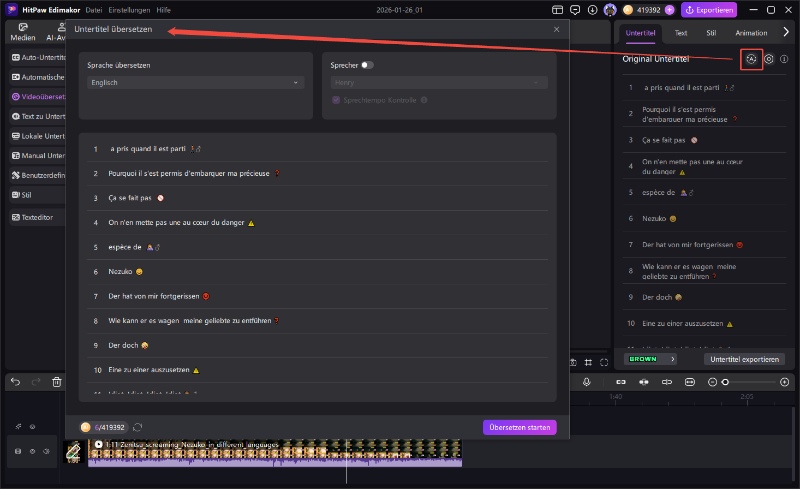Click the Übersetzen starten button

(519, 427)
